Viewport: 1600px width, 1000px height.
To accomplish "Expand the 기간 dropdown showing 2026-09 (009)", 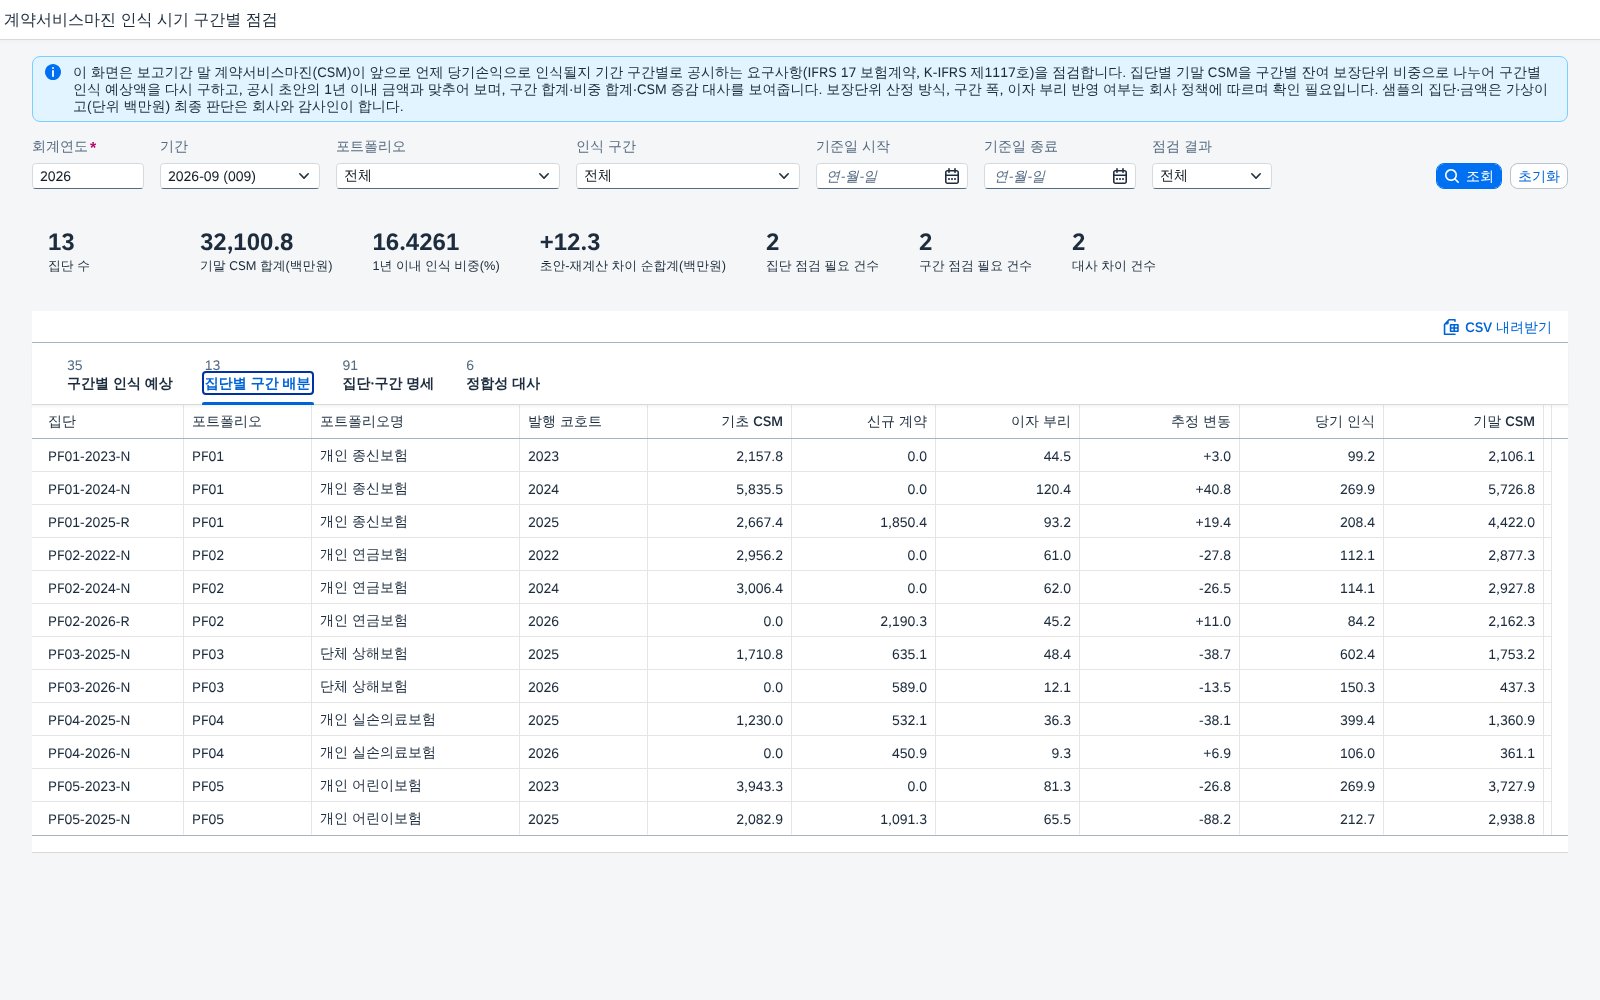I will (x=304, y=176).
